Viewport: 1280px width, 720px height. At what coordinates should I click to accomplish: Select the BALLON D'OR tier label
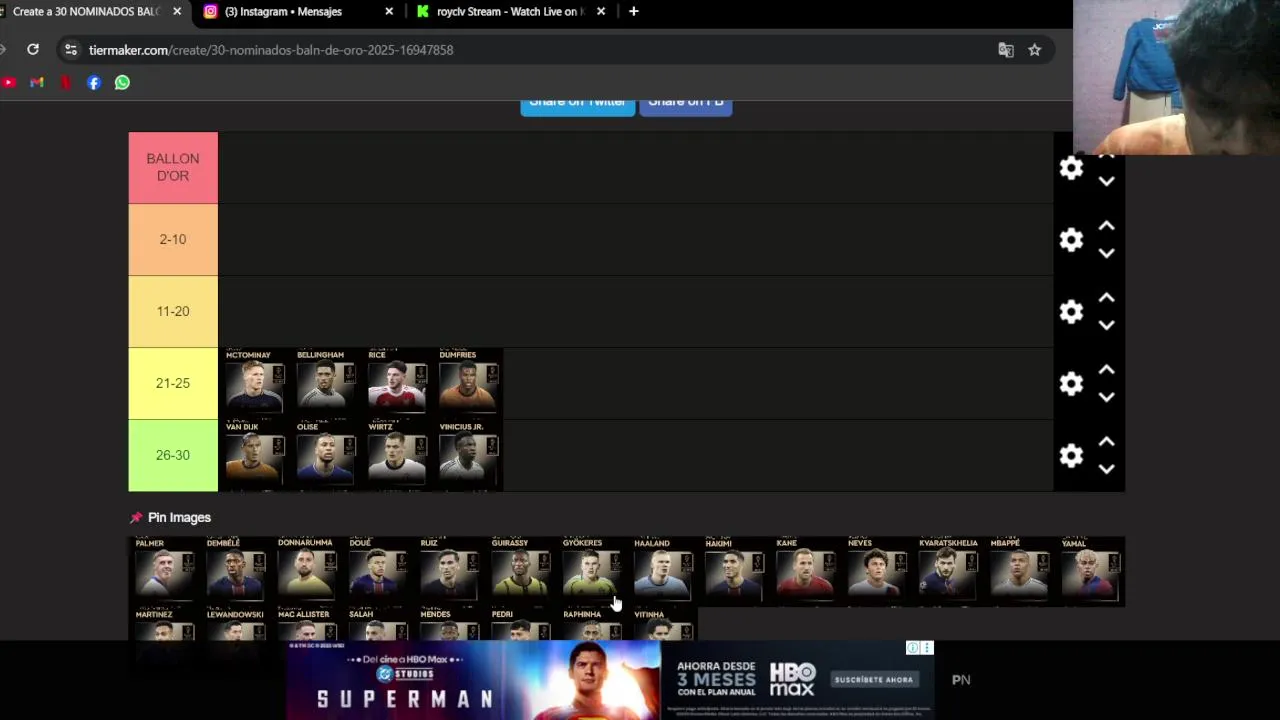pyautogui.click(x=173, y=168)
